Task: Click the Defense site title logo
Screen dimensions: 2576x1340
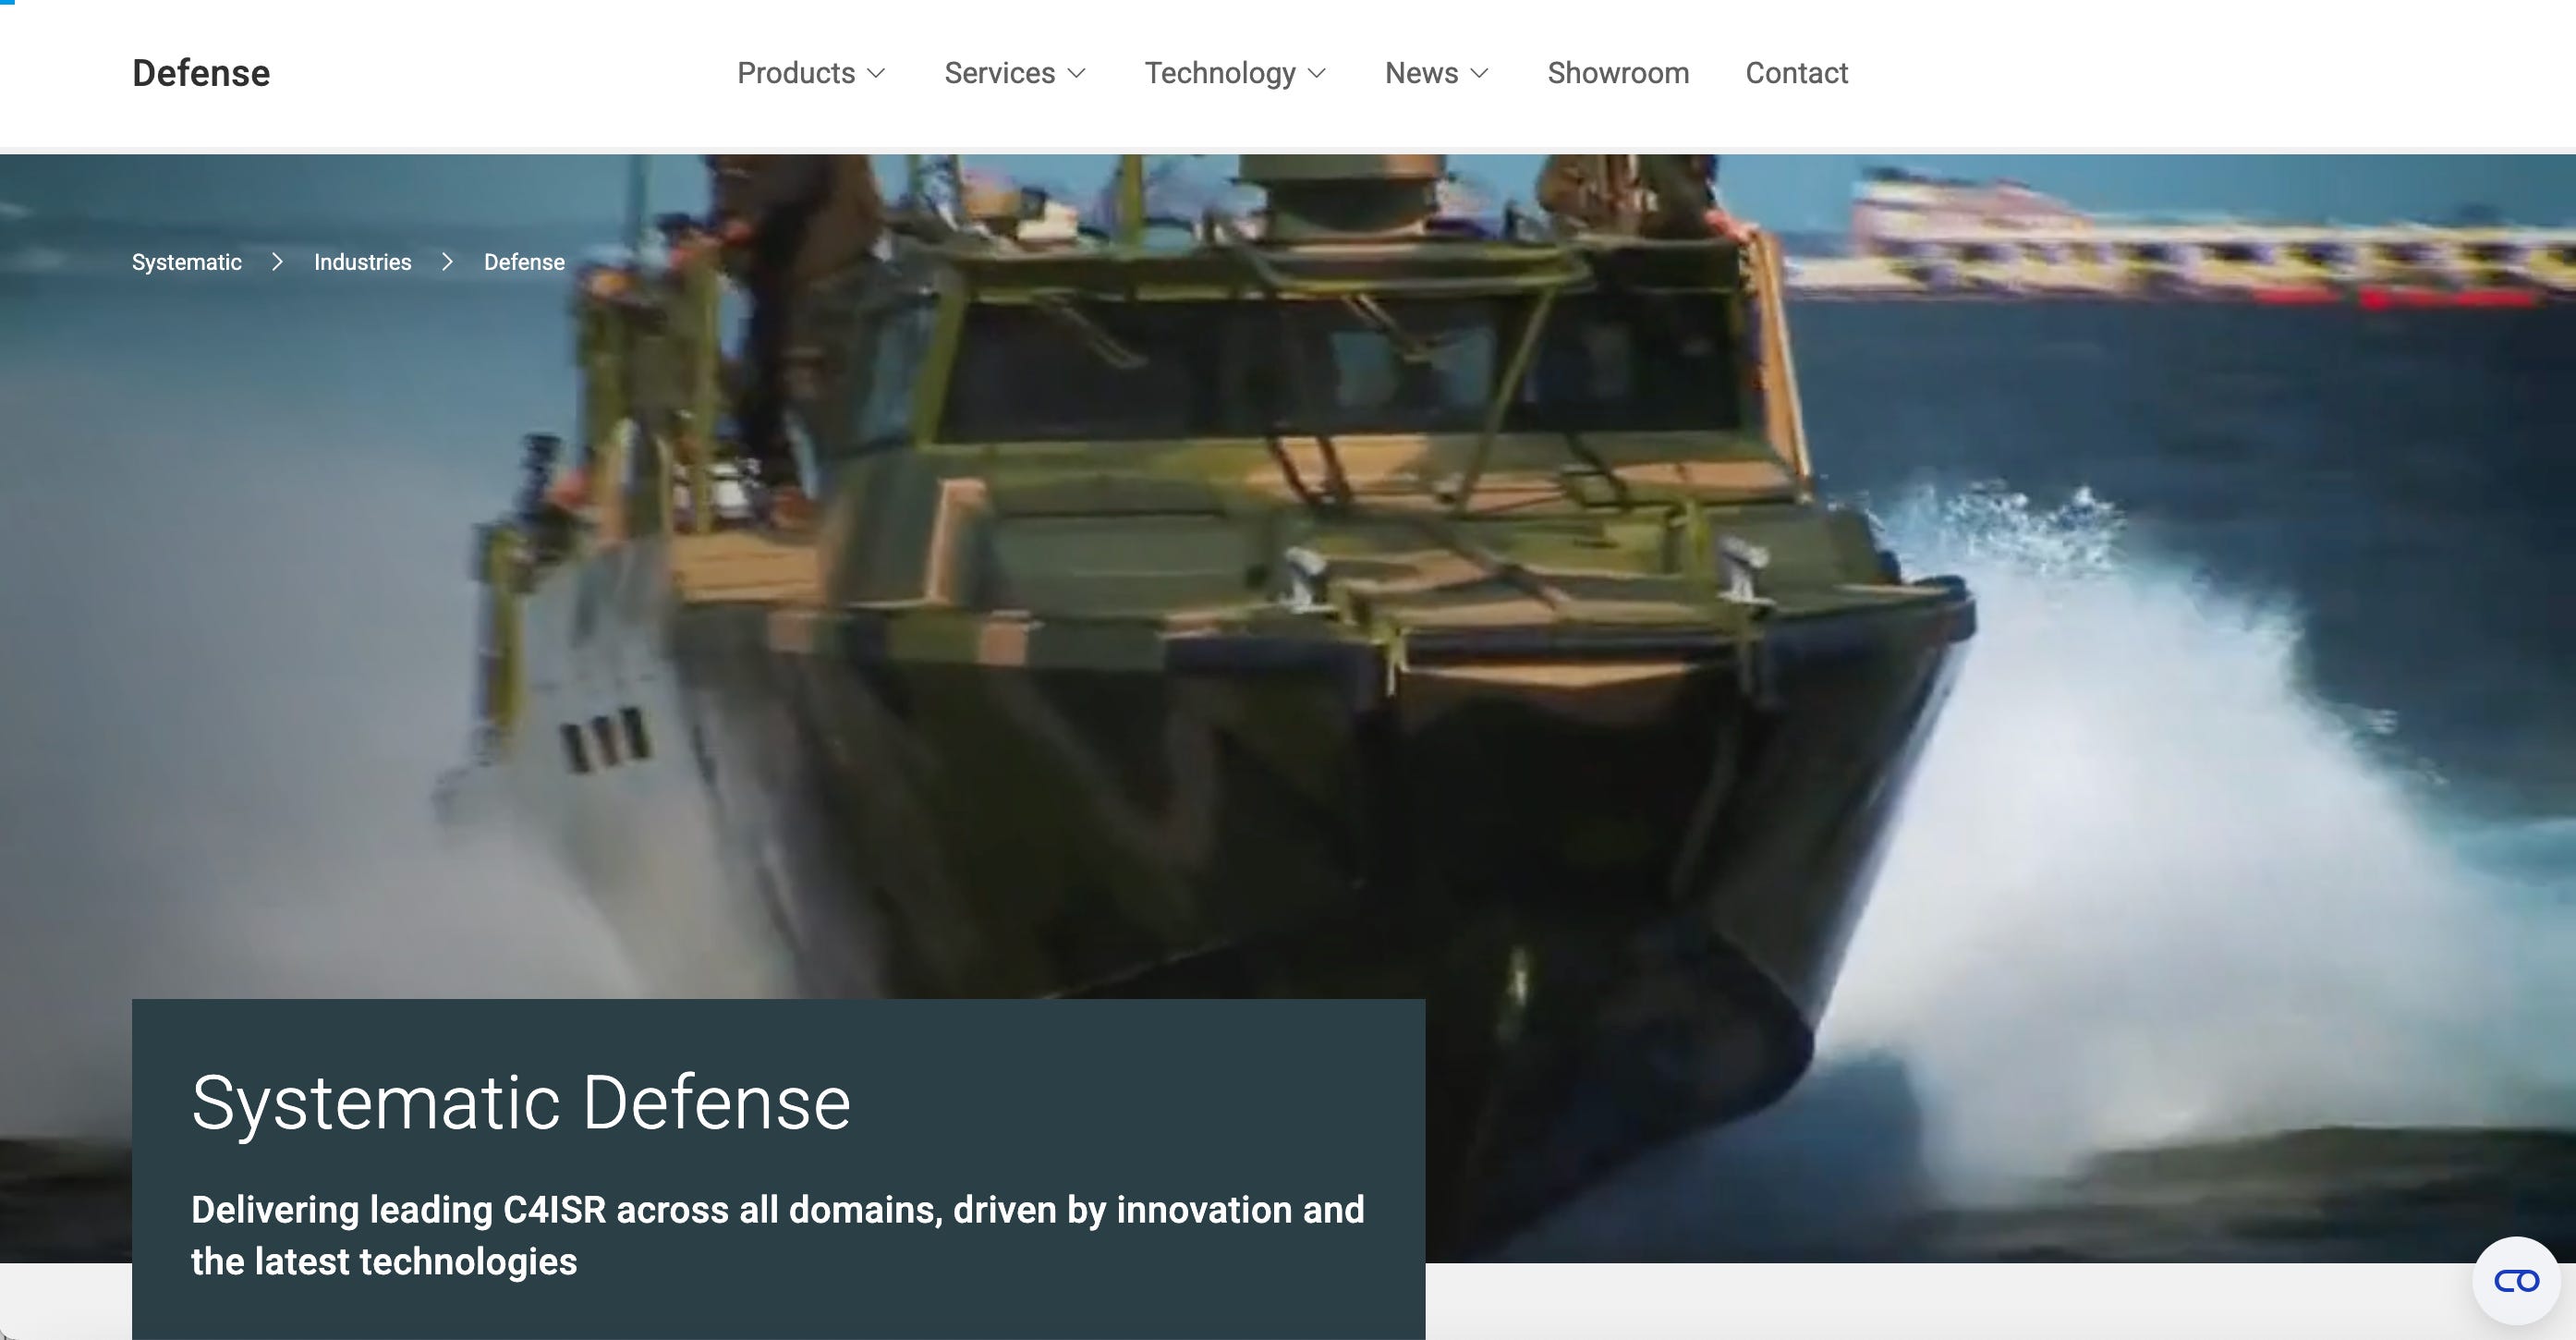Action: click(x=201, y=73)
